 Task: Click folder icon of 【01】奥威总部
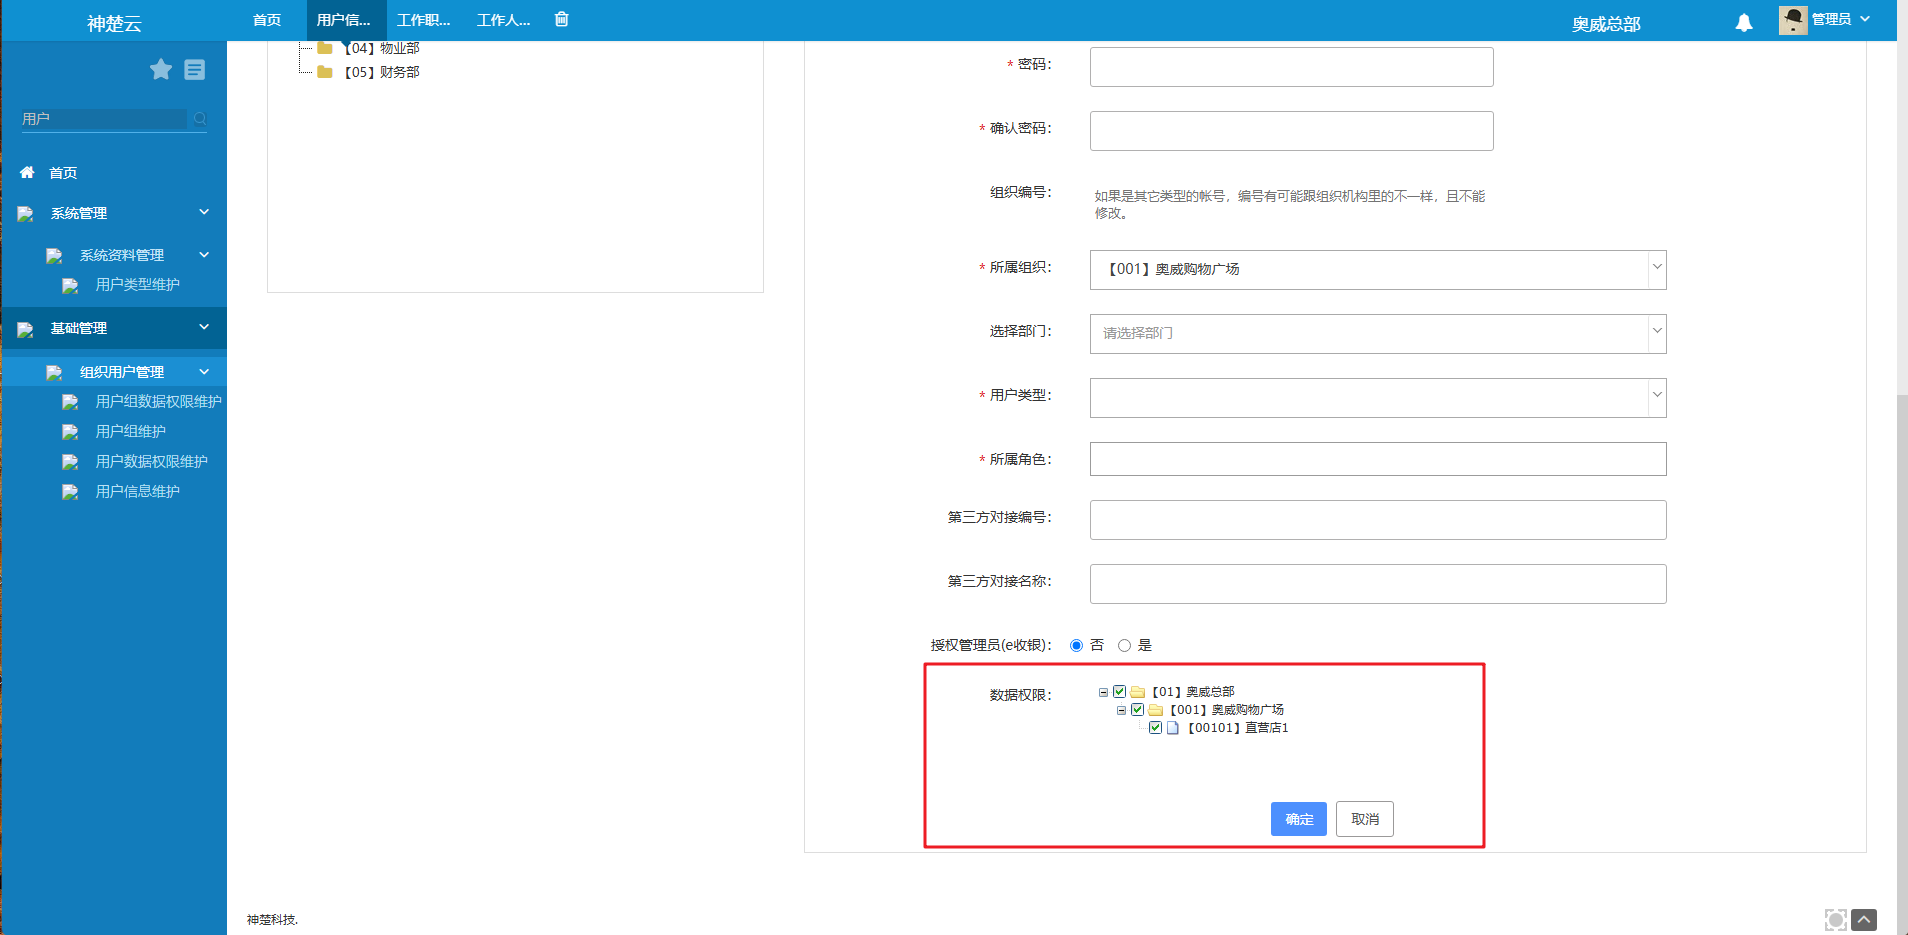coord(1138,692)
